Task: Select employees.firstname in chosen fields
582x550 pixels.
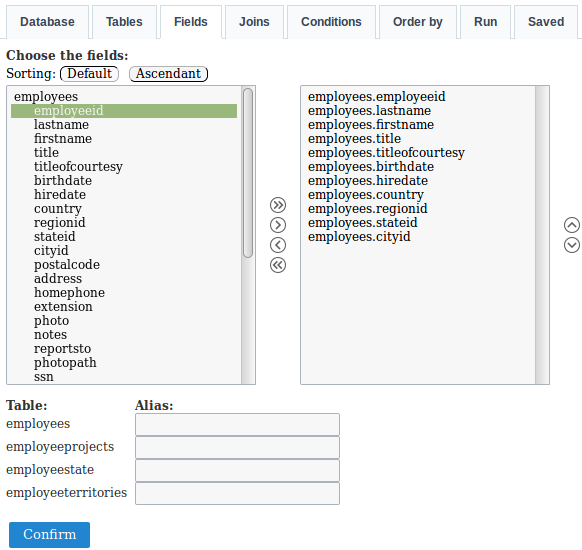Action: pos(419,125)
